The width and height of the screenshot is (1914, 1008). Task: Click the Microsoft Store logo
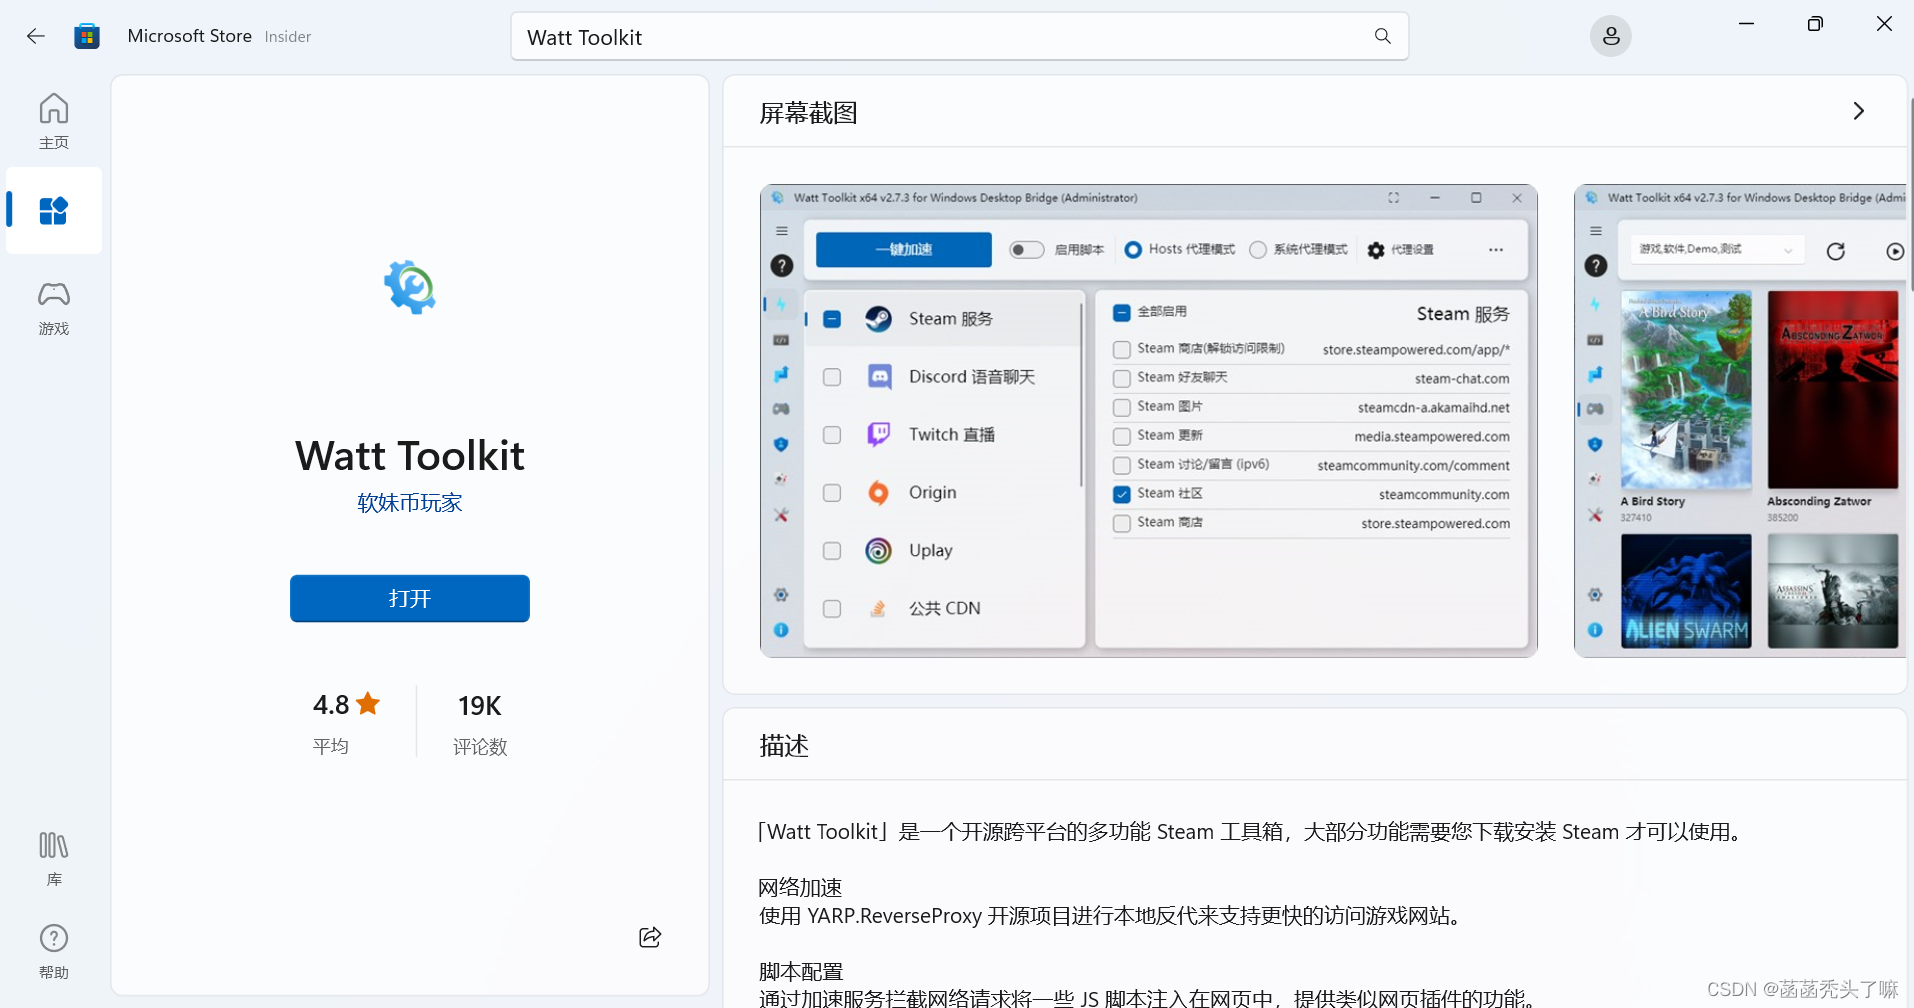(x=87, y=36)
